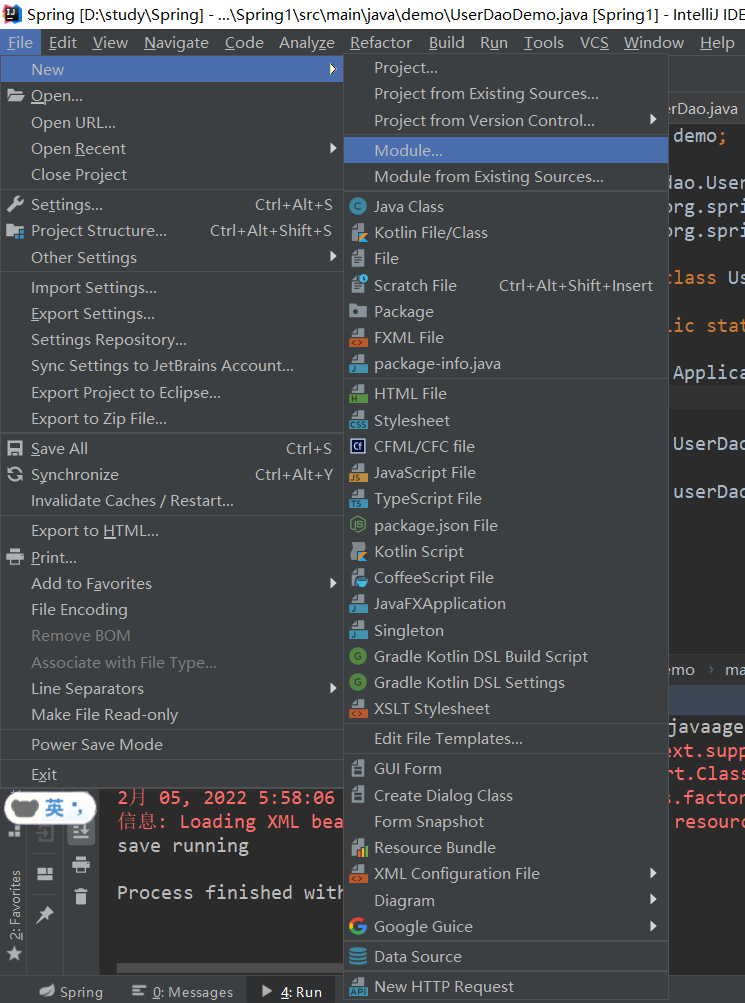This screenshot has width=745, height=1003.
Task: Click the Stylesheet CSS icon
Action: point(358,420)
